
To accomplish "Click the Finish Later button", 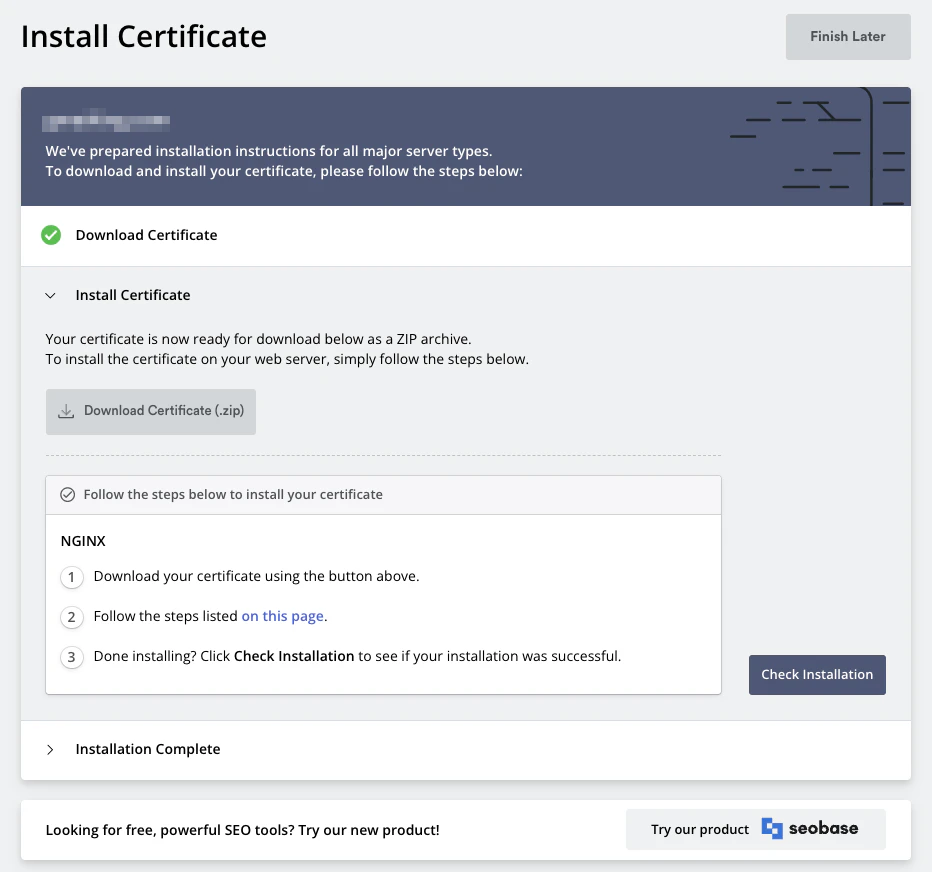I will [848, 36].
